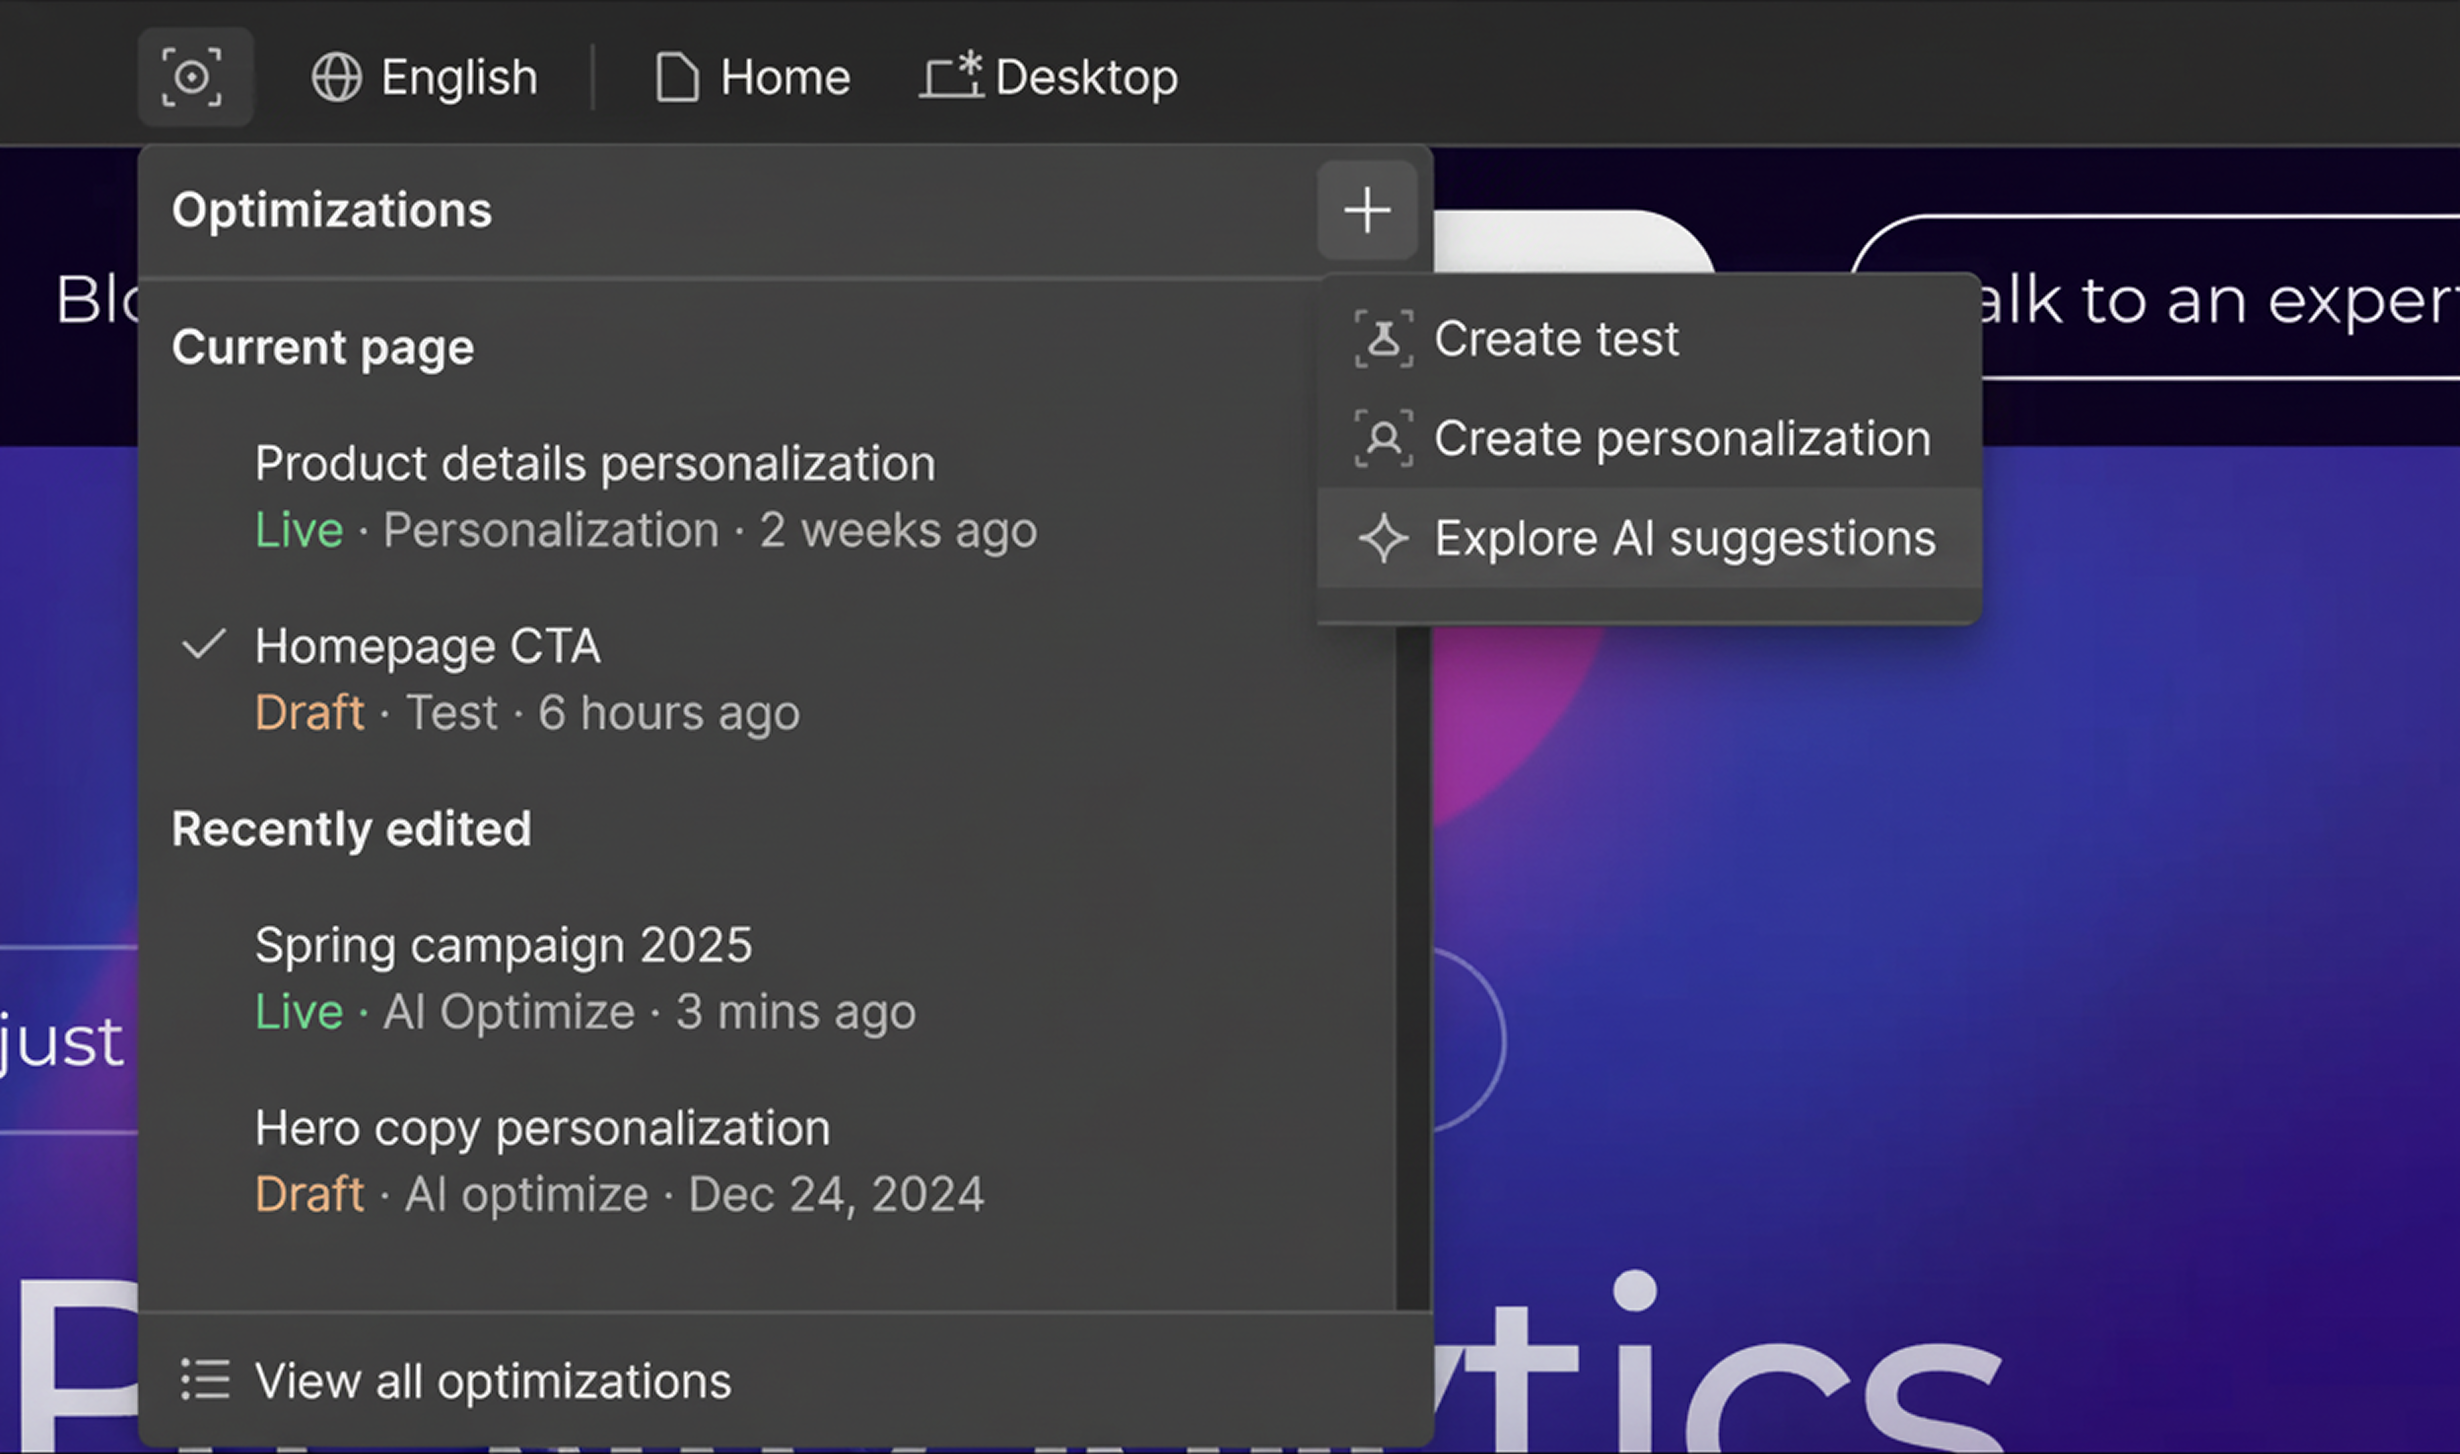
Task: Click the Desktop breakpoint device icon
Action: point(951,76)
